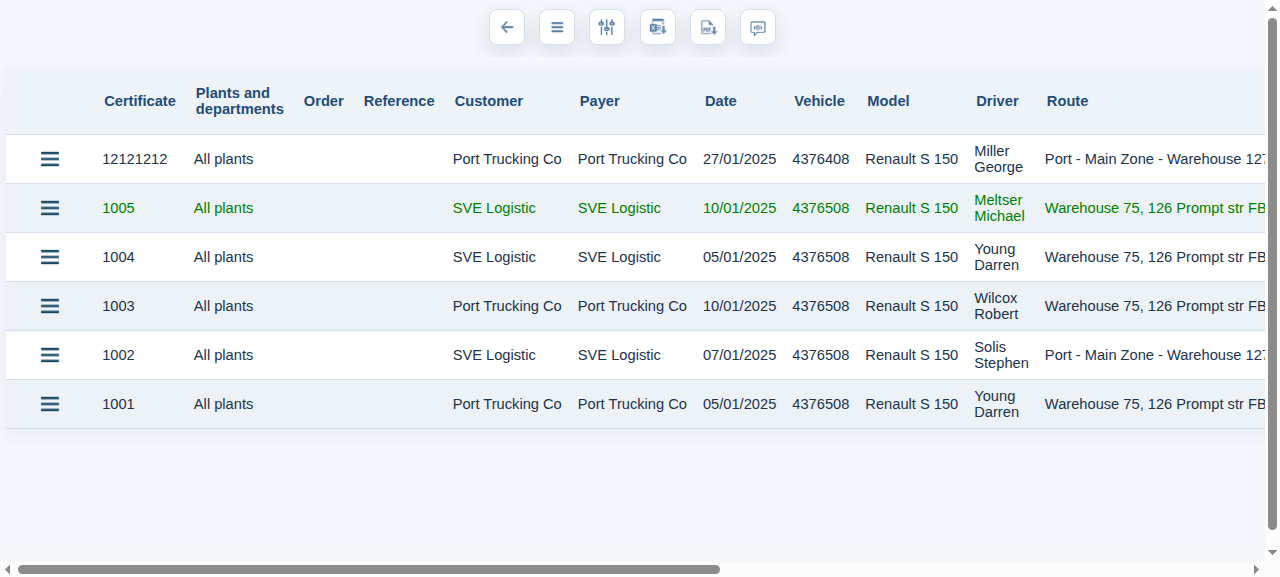The image size is (1280, 577).
Task: Click customer Port Trucking Co in row 12121212
Action: pyautogui.click(x=507, y=159)
